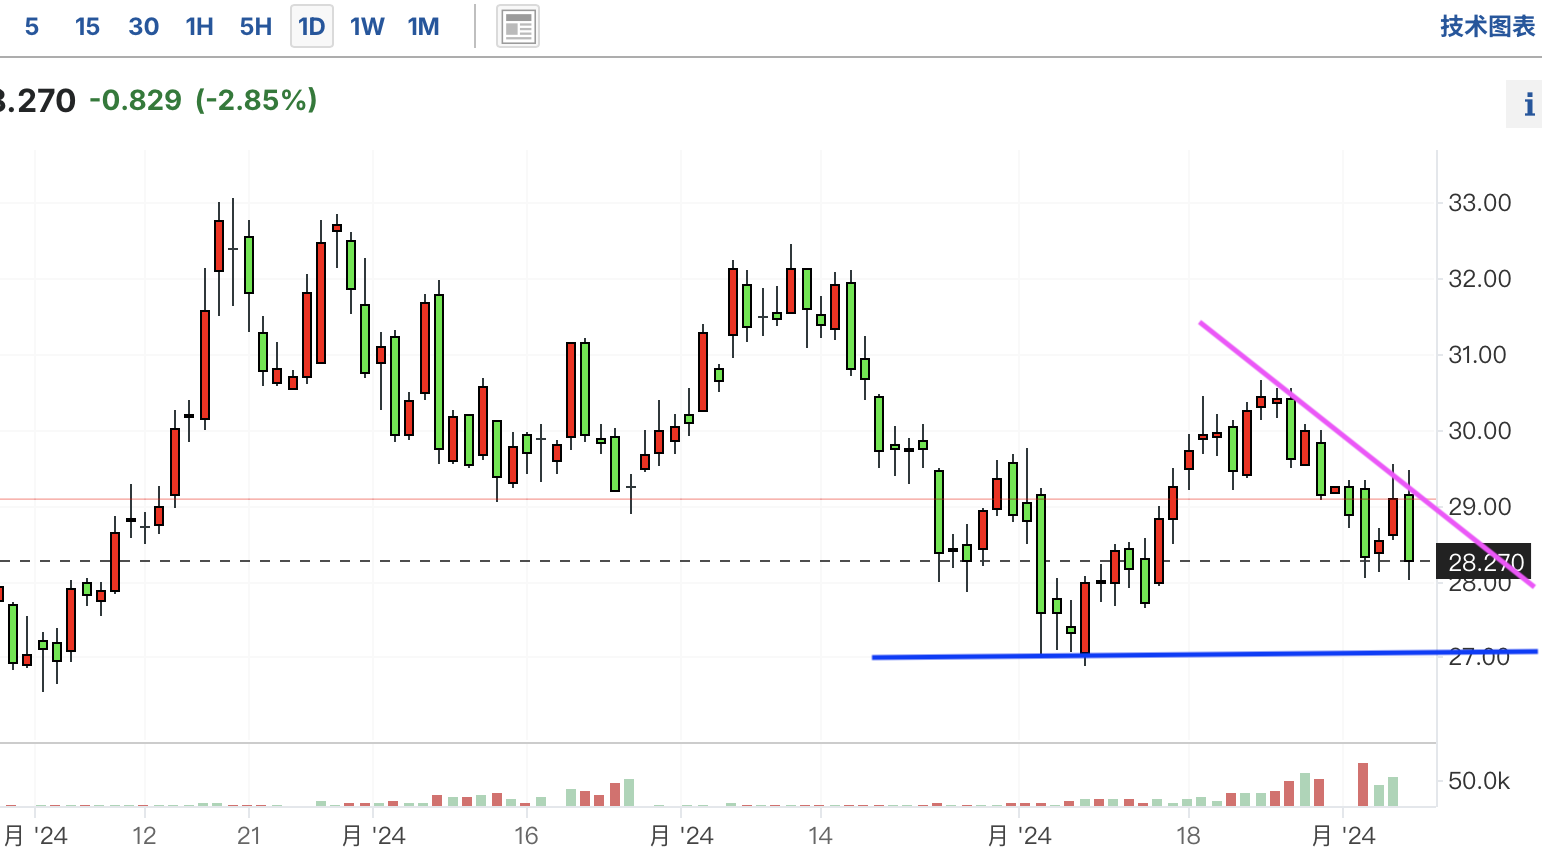
Task: Click the 31.00 price axis label
Action: coord(1478,355)
